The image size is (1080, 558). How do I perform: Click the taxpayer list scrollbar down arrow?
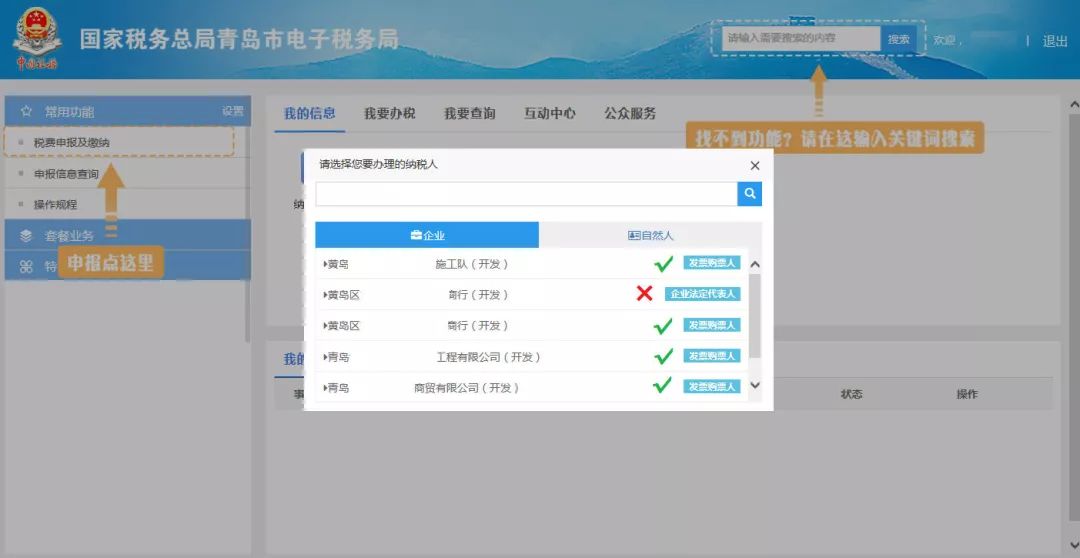pyautogui.click(x=755, y=385)
